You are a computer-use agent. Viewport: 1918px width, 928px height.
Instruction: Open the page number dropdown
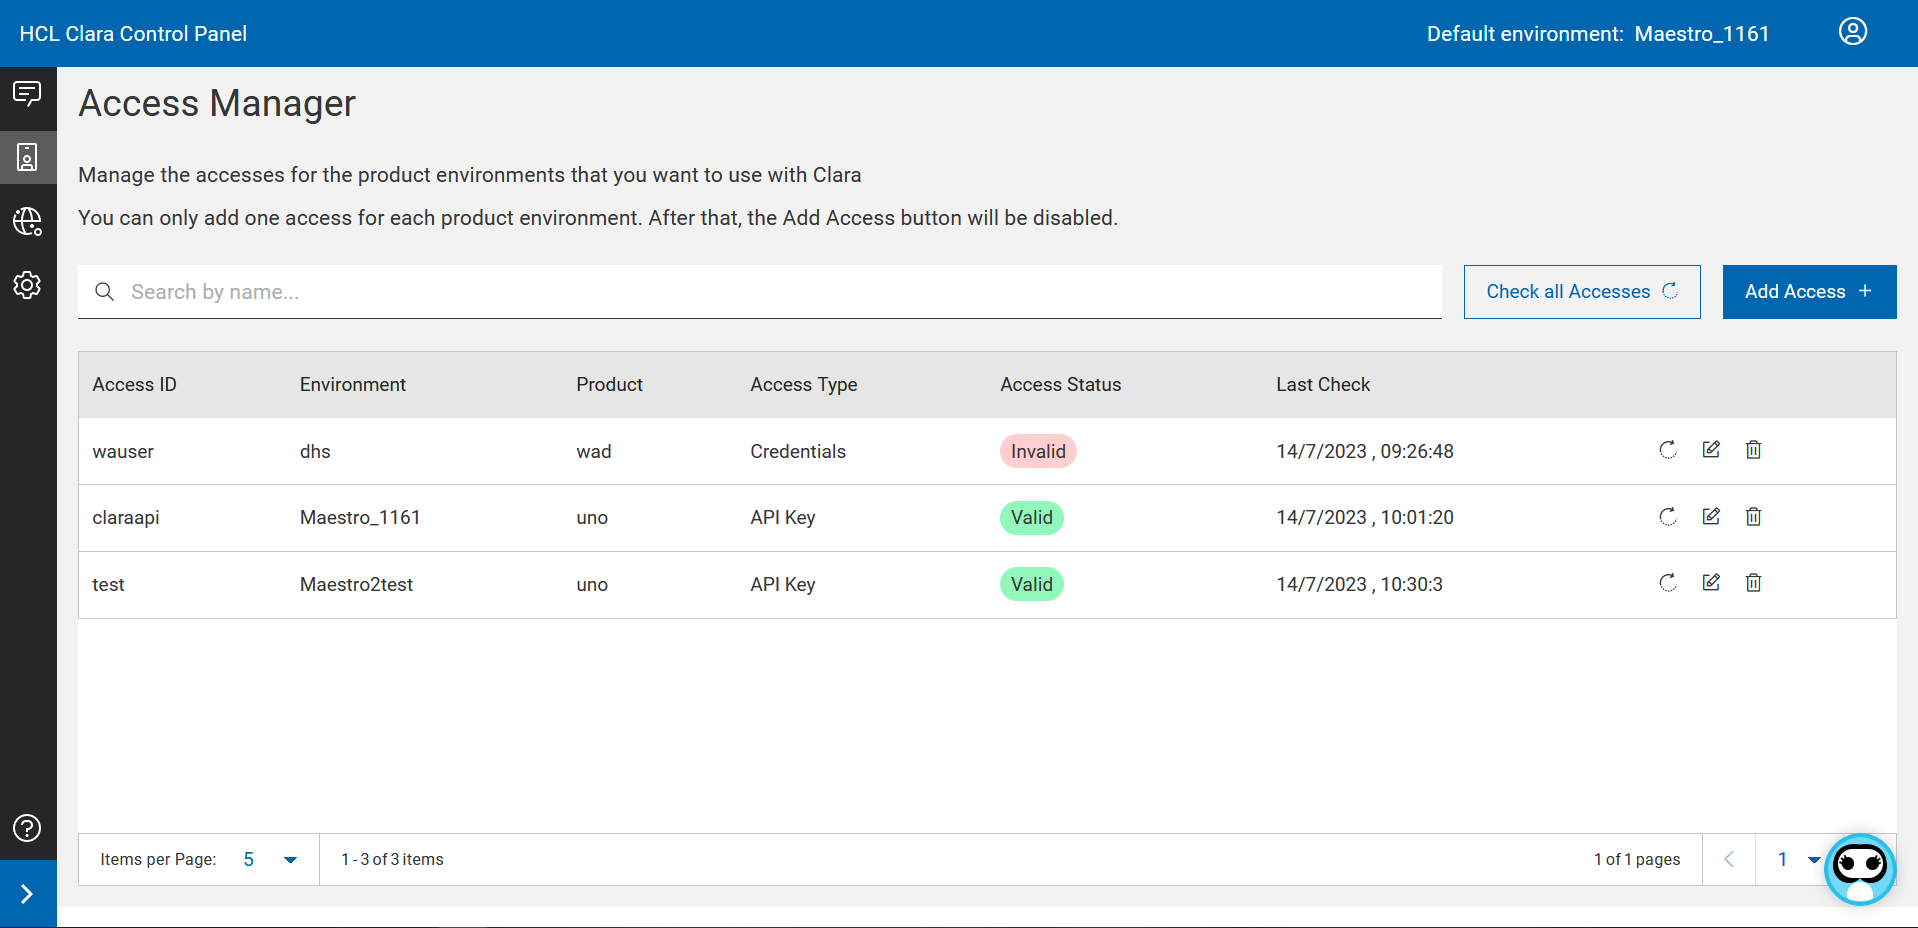point(1798,860)
